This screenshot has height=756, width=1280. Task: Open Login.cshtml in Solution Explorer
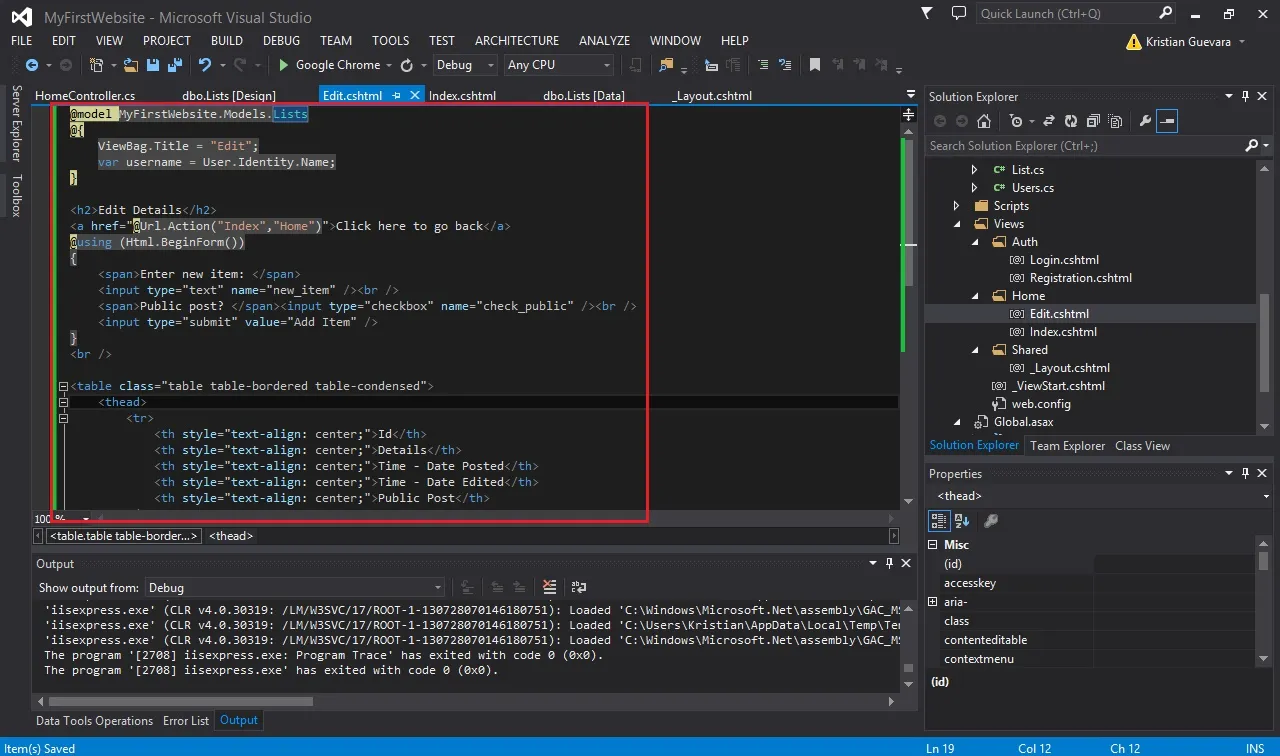point(1064,260)
